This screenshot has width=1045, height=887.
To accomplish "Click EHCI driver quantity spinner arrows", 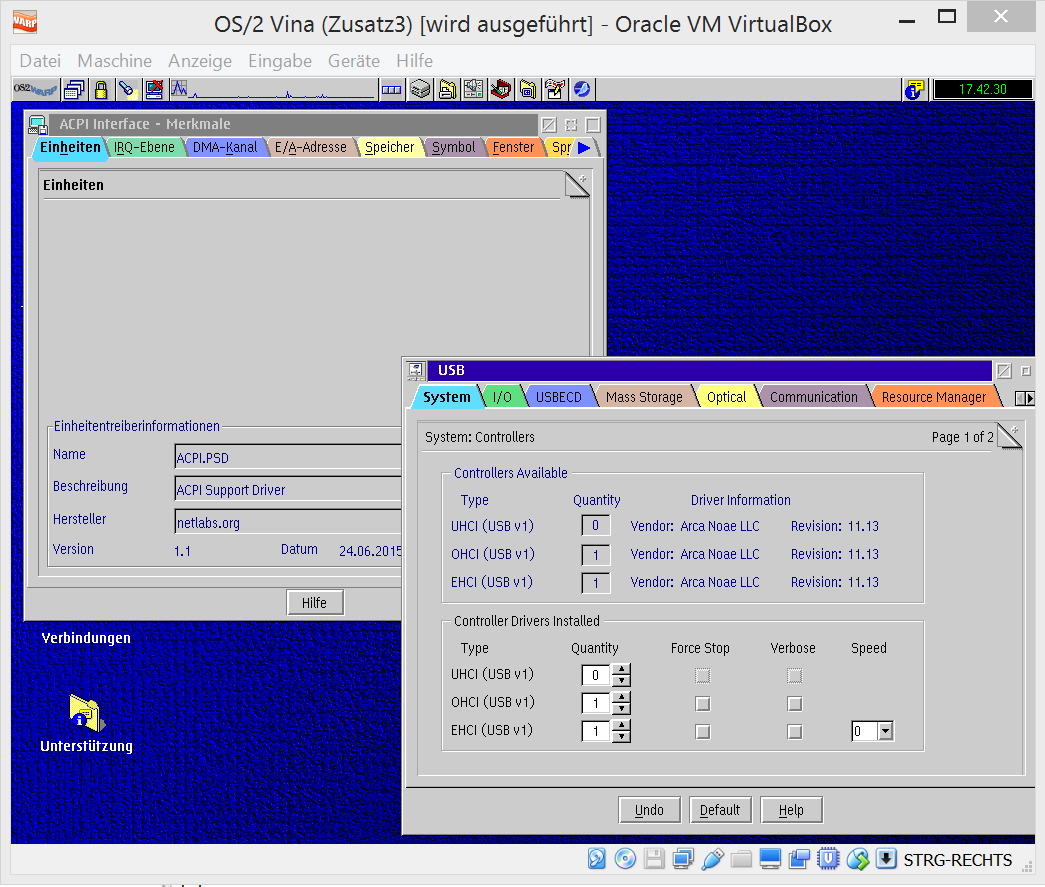I will [x=621, y=731].
